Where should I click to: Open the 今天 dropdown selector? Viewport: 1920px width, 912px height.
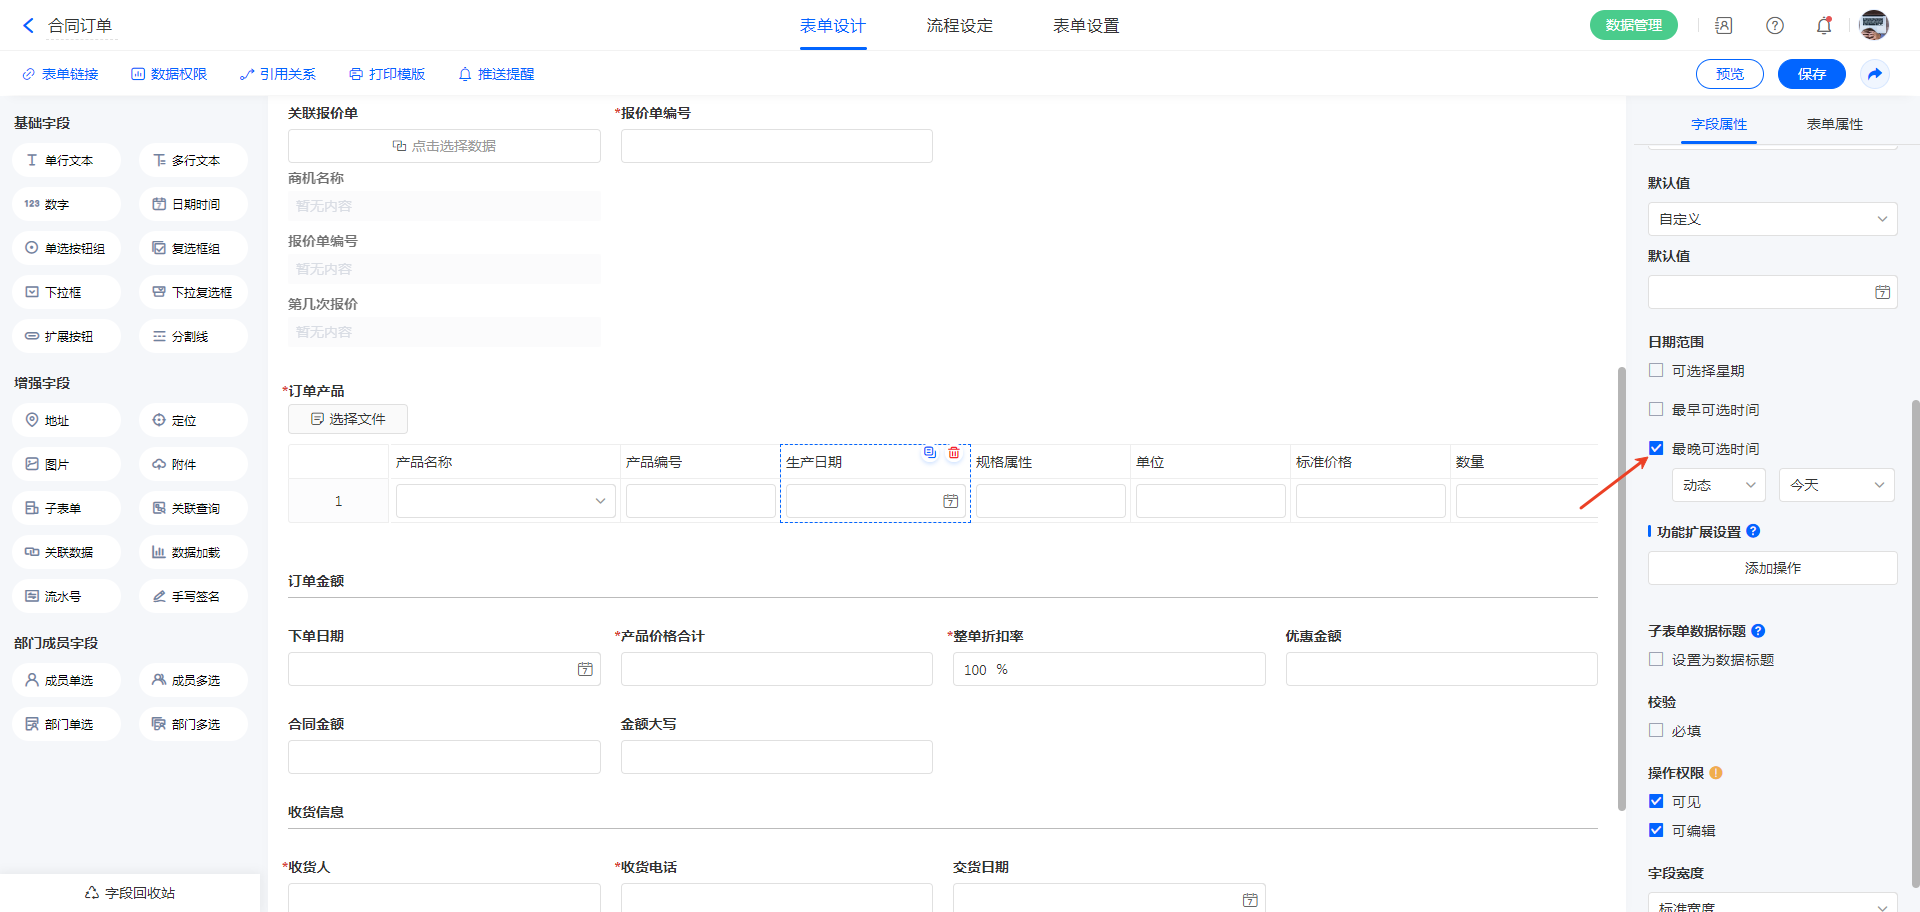[x=1836, y=485]
